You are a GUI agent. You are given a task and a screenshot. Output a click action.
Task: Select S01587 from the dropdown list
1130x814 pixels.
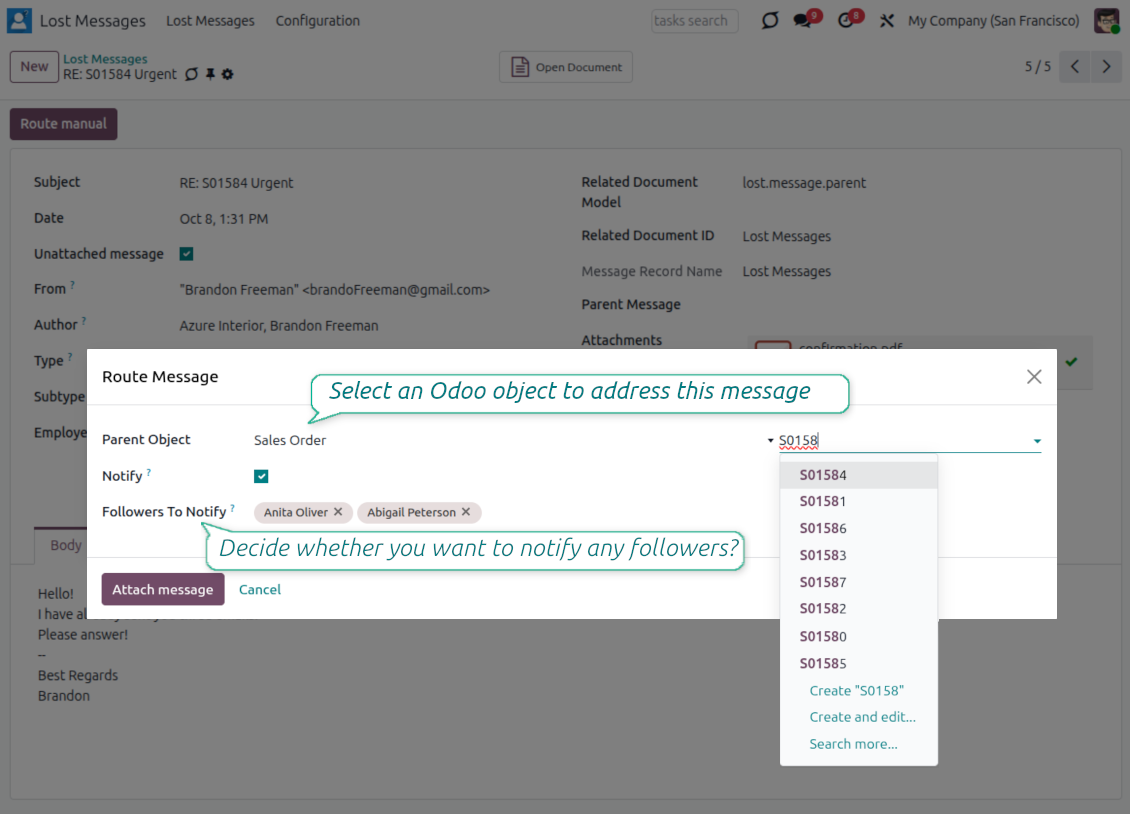pos(858,582)
